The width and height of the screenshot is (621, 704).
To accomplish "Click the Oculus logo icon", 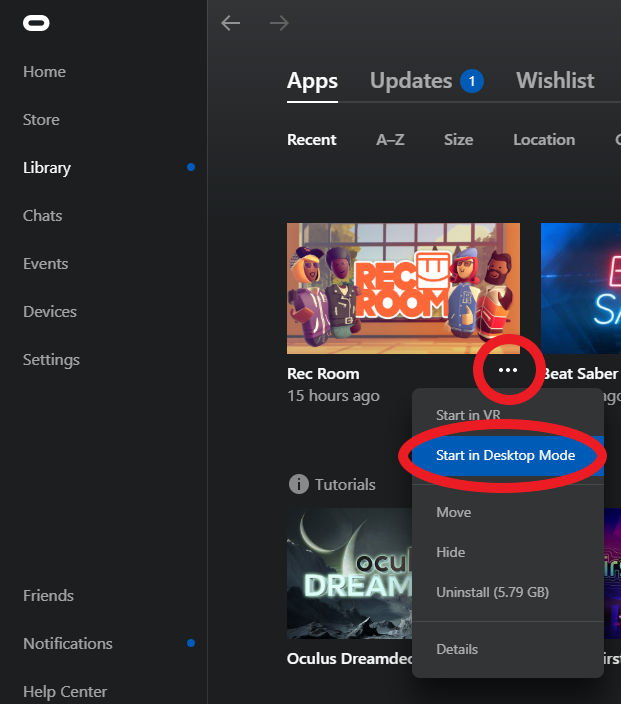I will coord(36,23).
